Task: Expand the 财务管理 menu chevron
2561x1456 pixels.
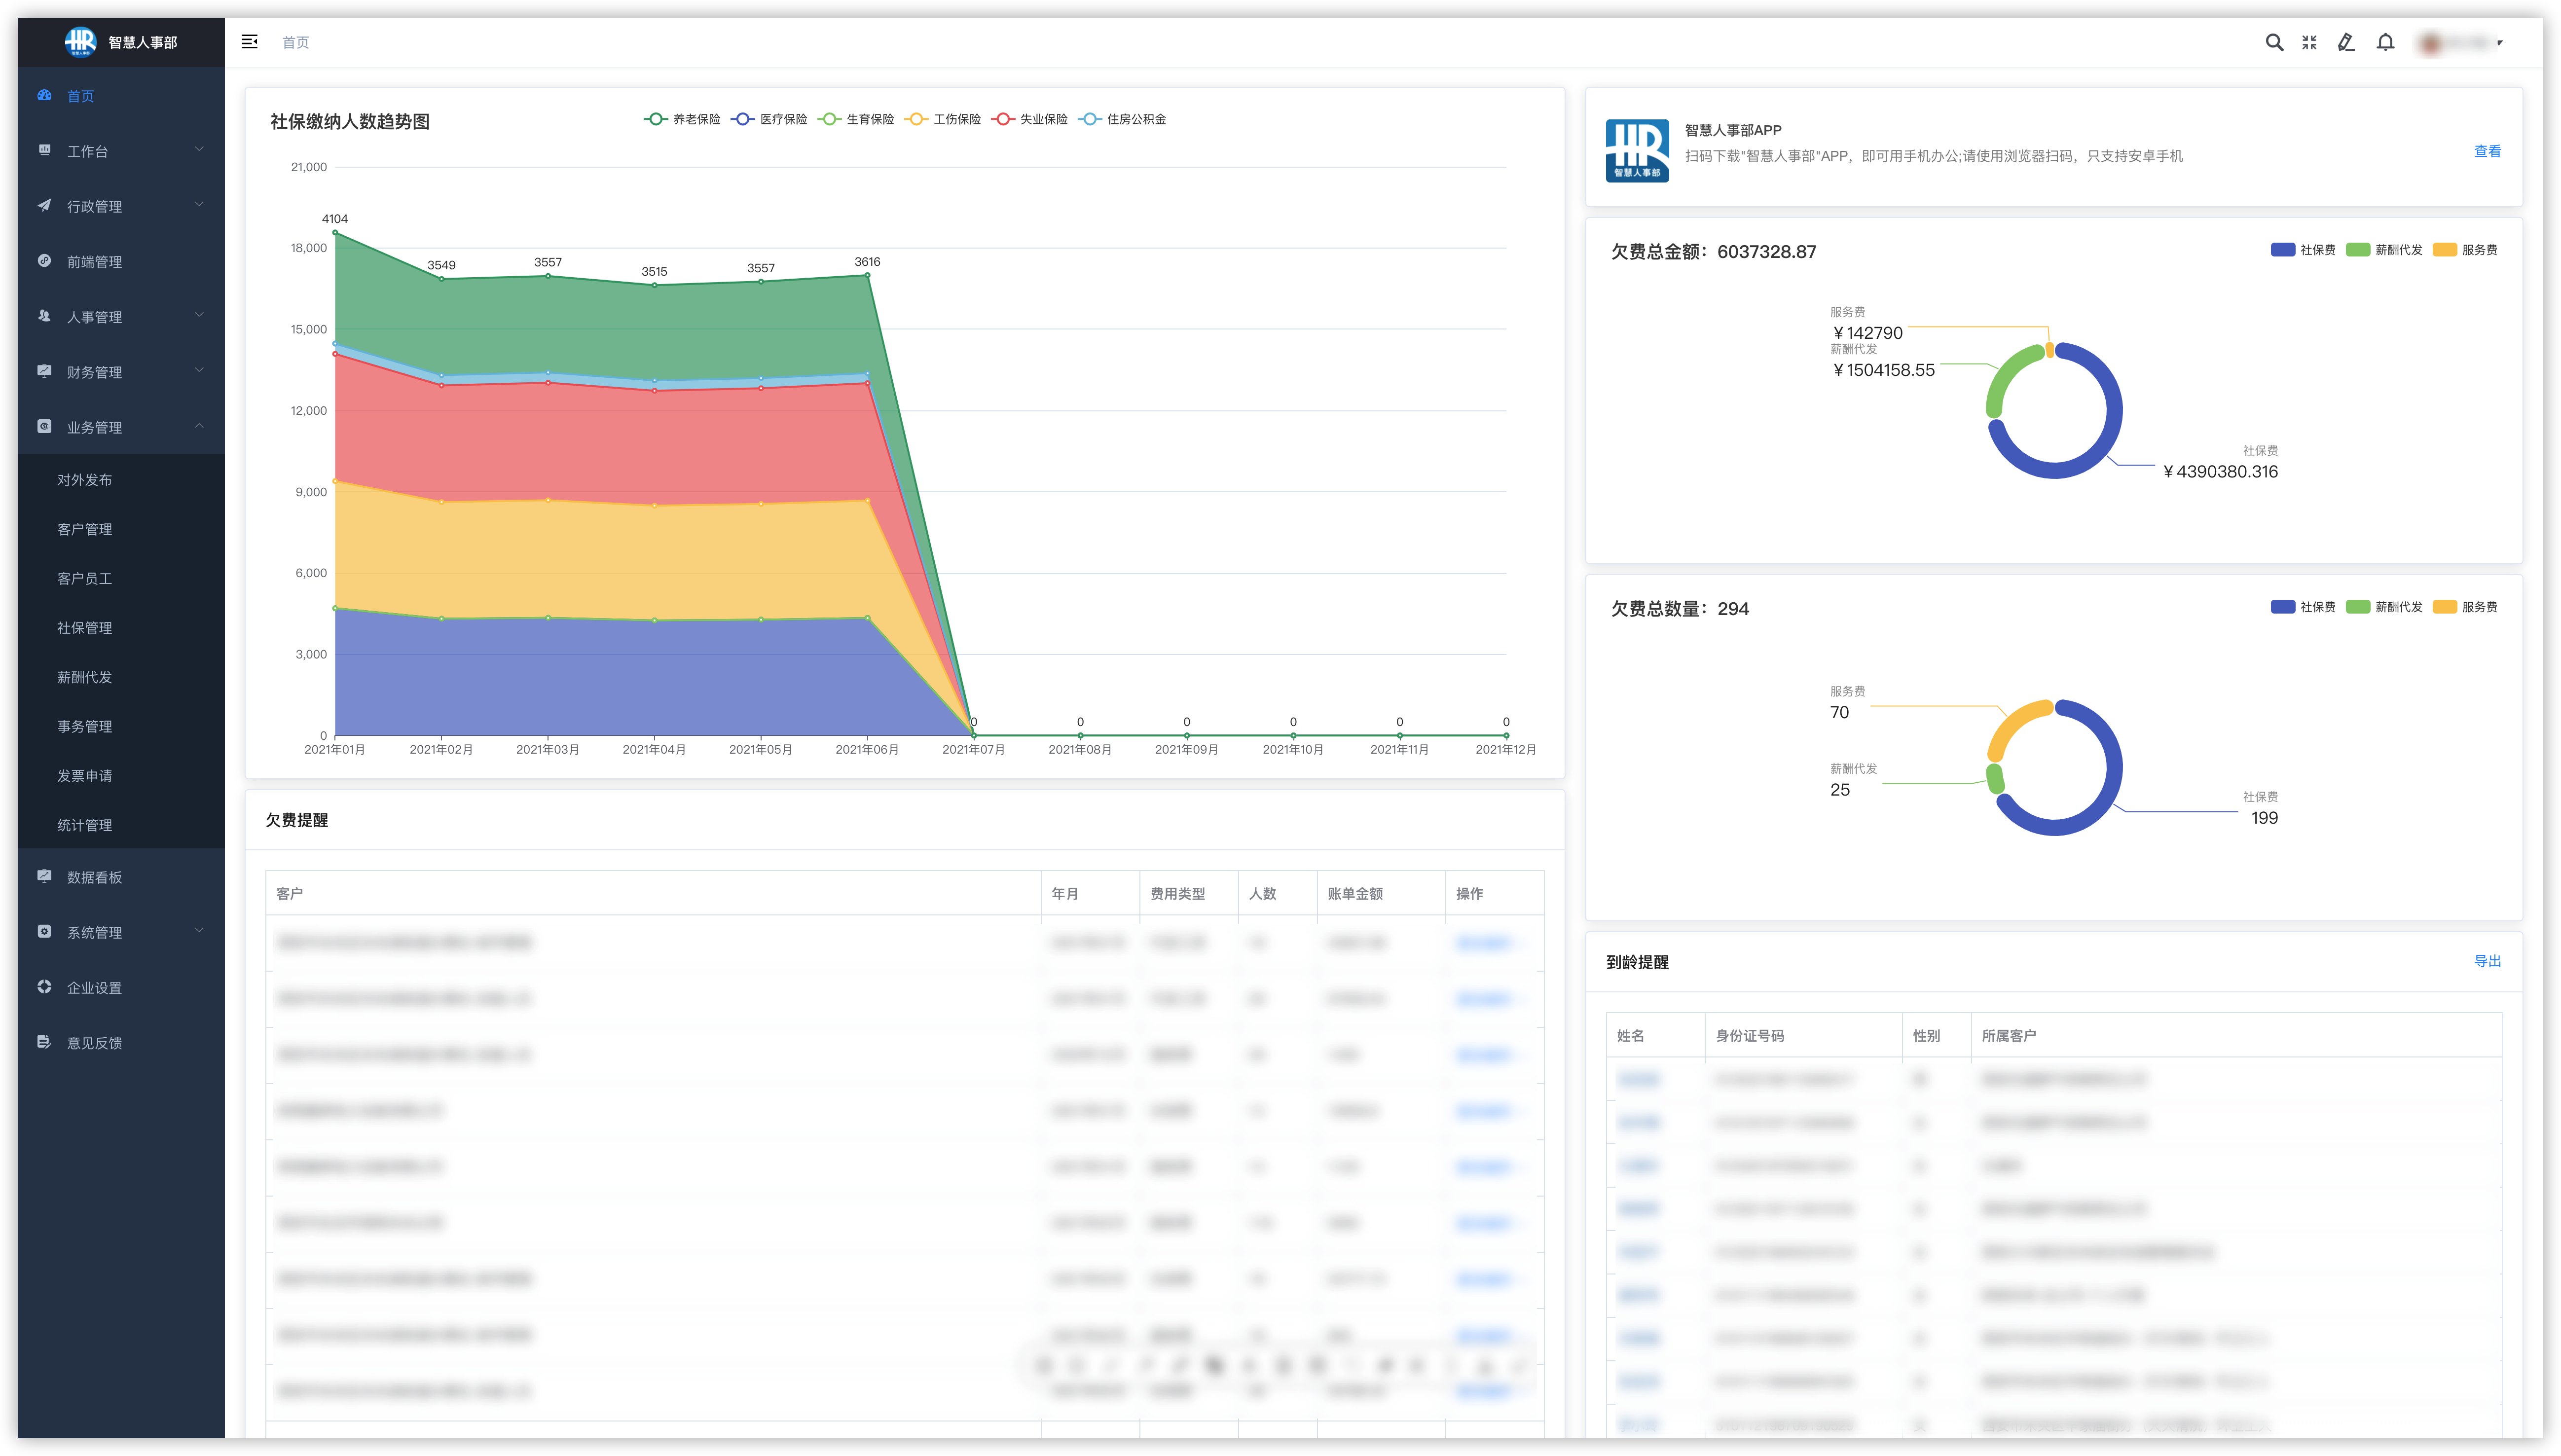Action: (x=199, y=370)
